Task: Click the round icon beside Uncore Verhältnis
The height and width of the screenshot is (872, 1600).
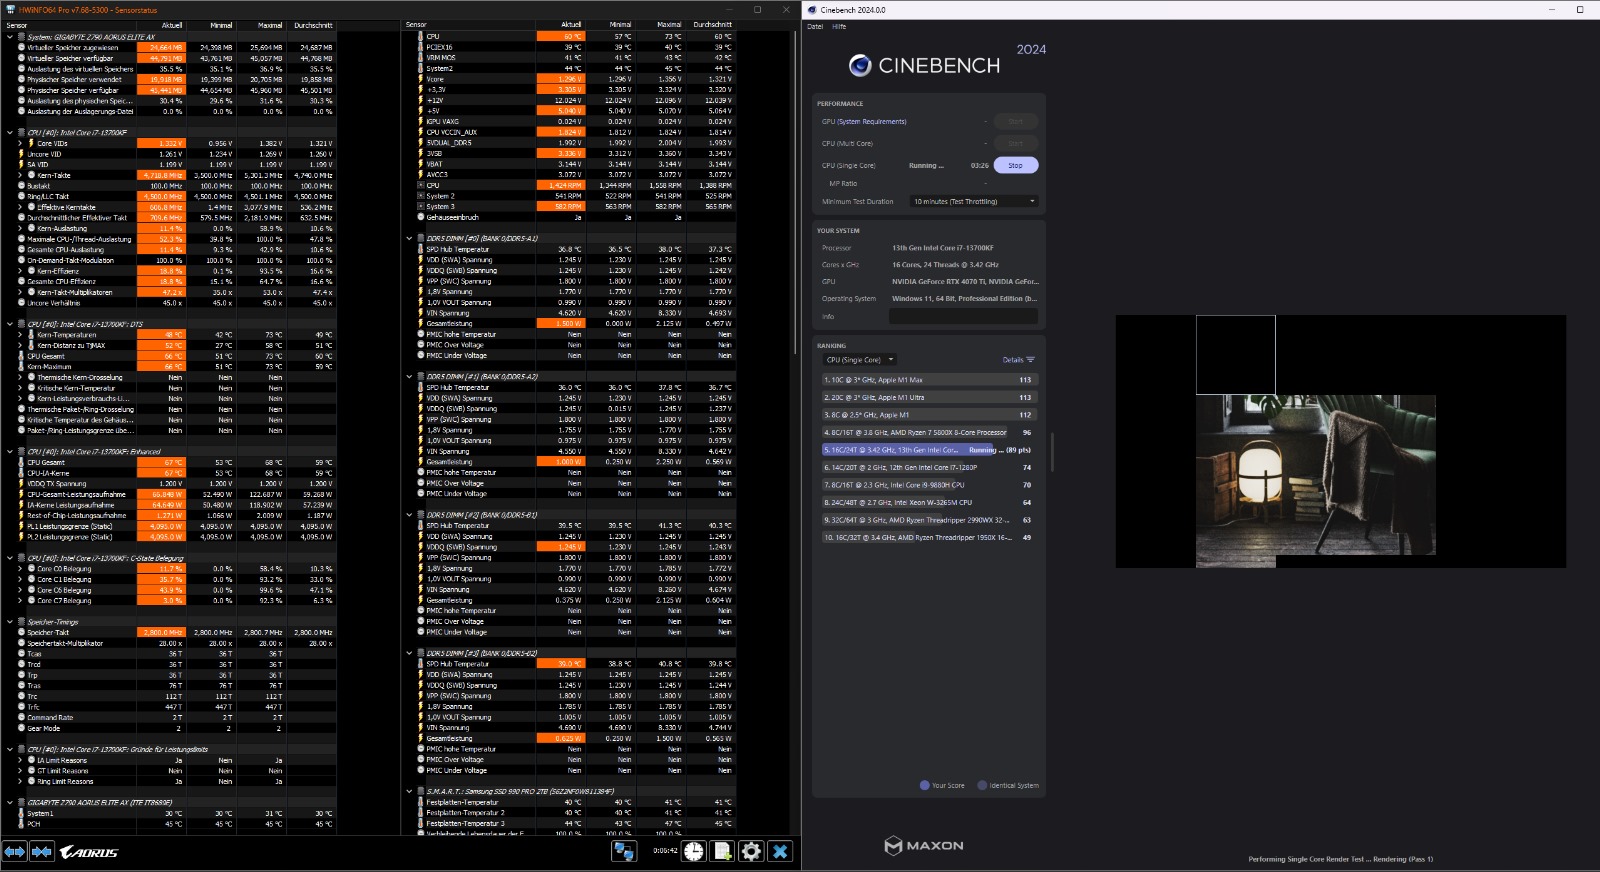Action: [21, 303]
